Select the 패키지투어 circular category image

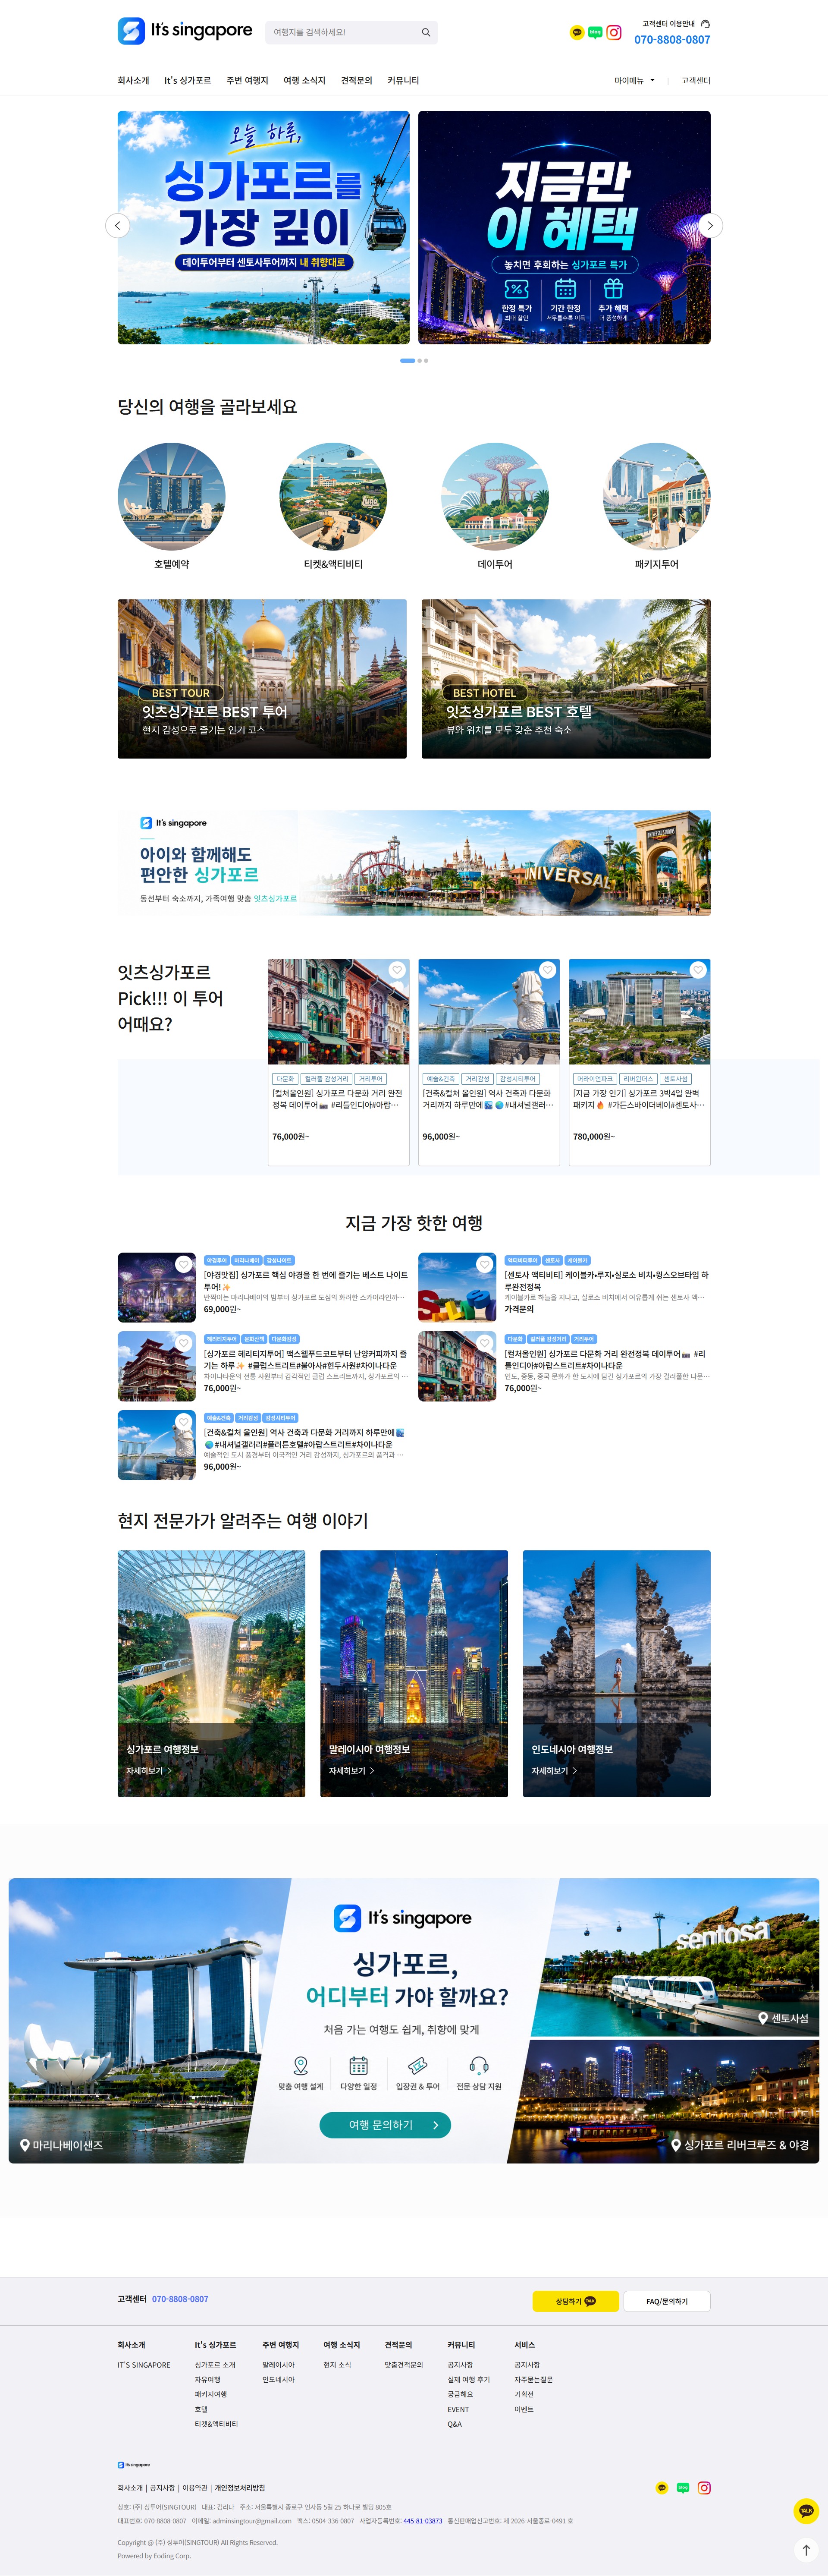[657, 497]
